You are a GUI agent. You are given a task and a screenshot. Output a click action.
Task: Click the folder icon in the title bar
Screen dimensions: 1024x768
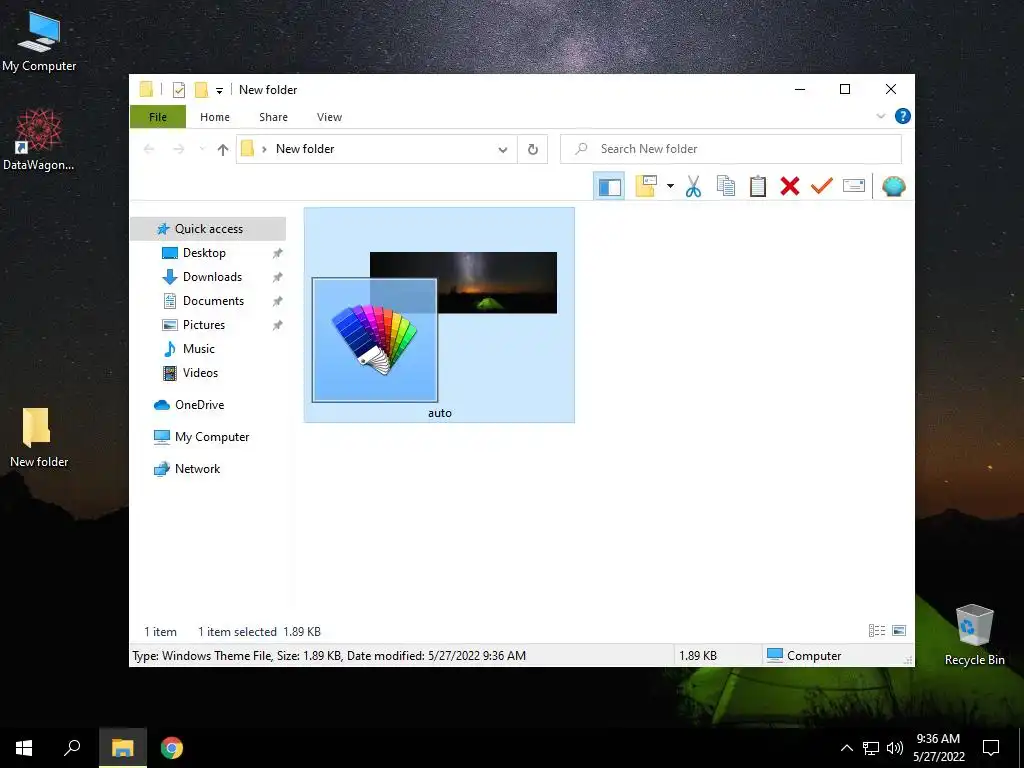click(x=146, y=89)
